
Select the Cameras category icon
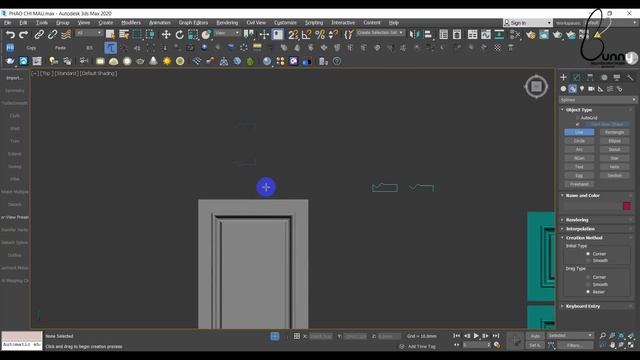[x=591, y=89]
